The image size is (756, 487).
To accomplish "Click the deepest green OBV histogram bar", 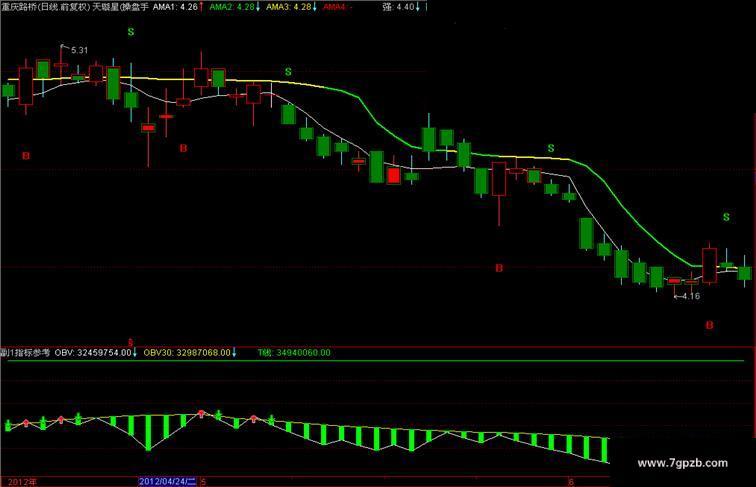I will pos(148,433).
